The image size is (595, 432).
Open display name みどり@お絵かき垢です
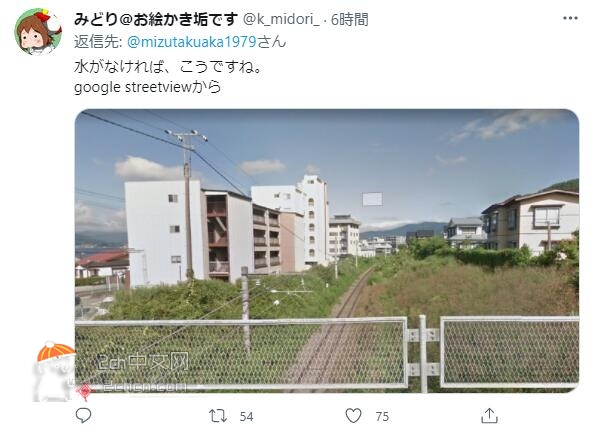(156, 19)
